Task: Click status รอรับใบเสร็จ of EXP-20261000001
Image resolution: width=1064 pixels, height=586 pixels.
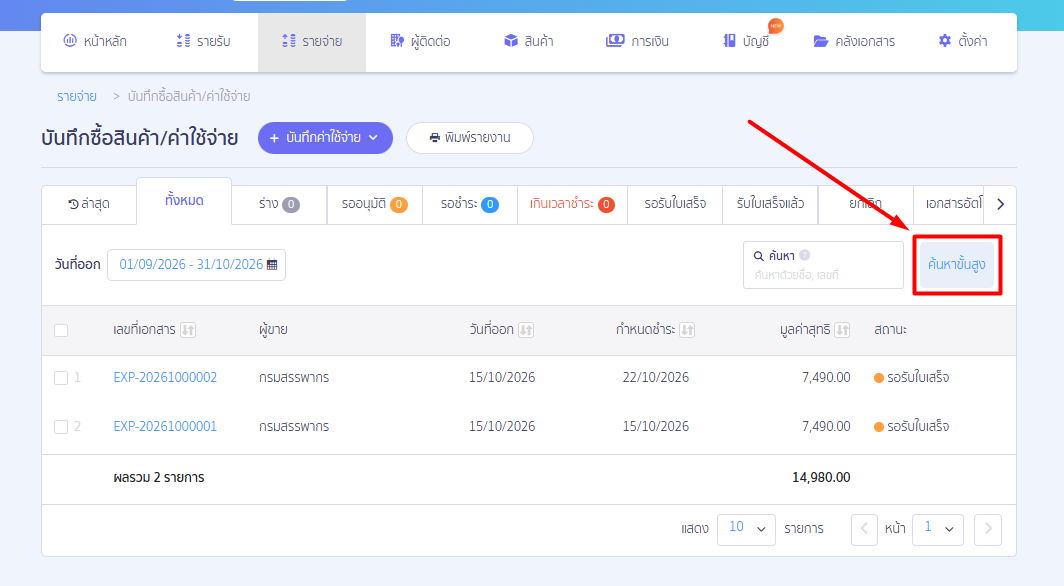Action: (x=911, y=426)
